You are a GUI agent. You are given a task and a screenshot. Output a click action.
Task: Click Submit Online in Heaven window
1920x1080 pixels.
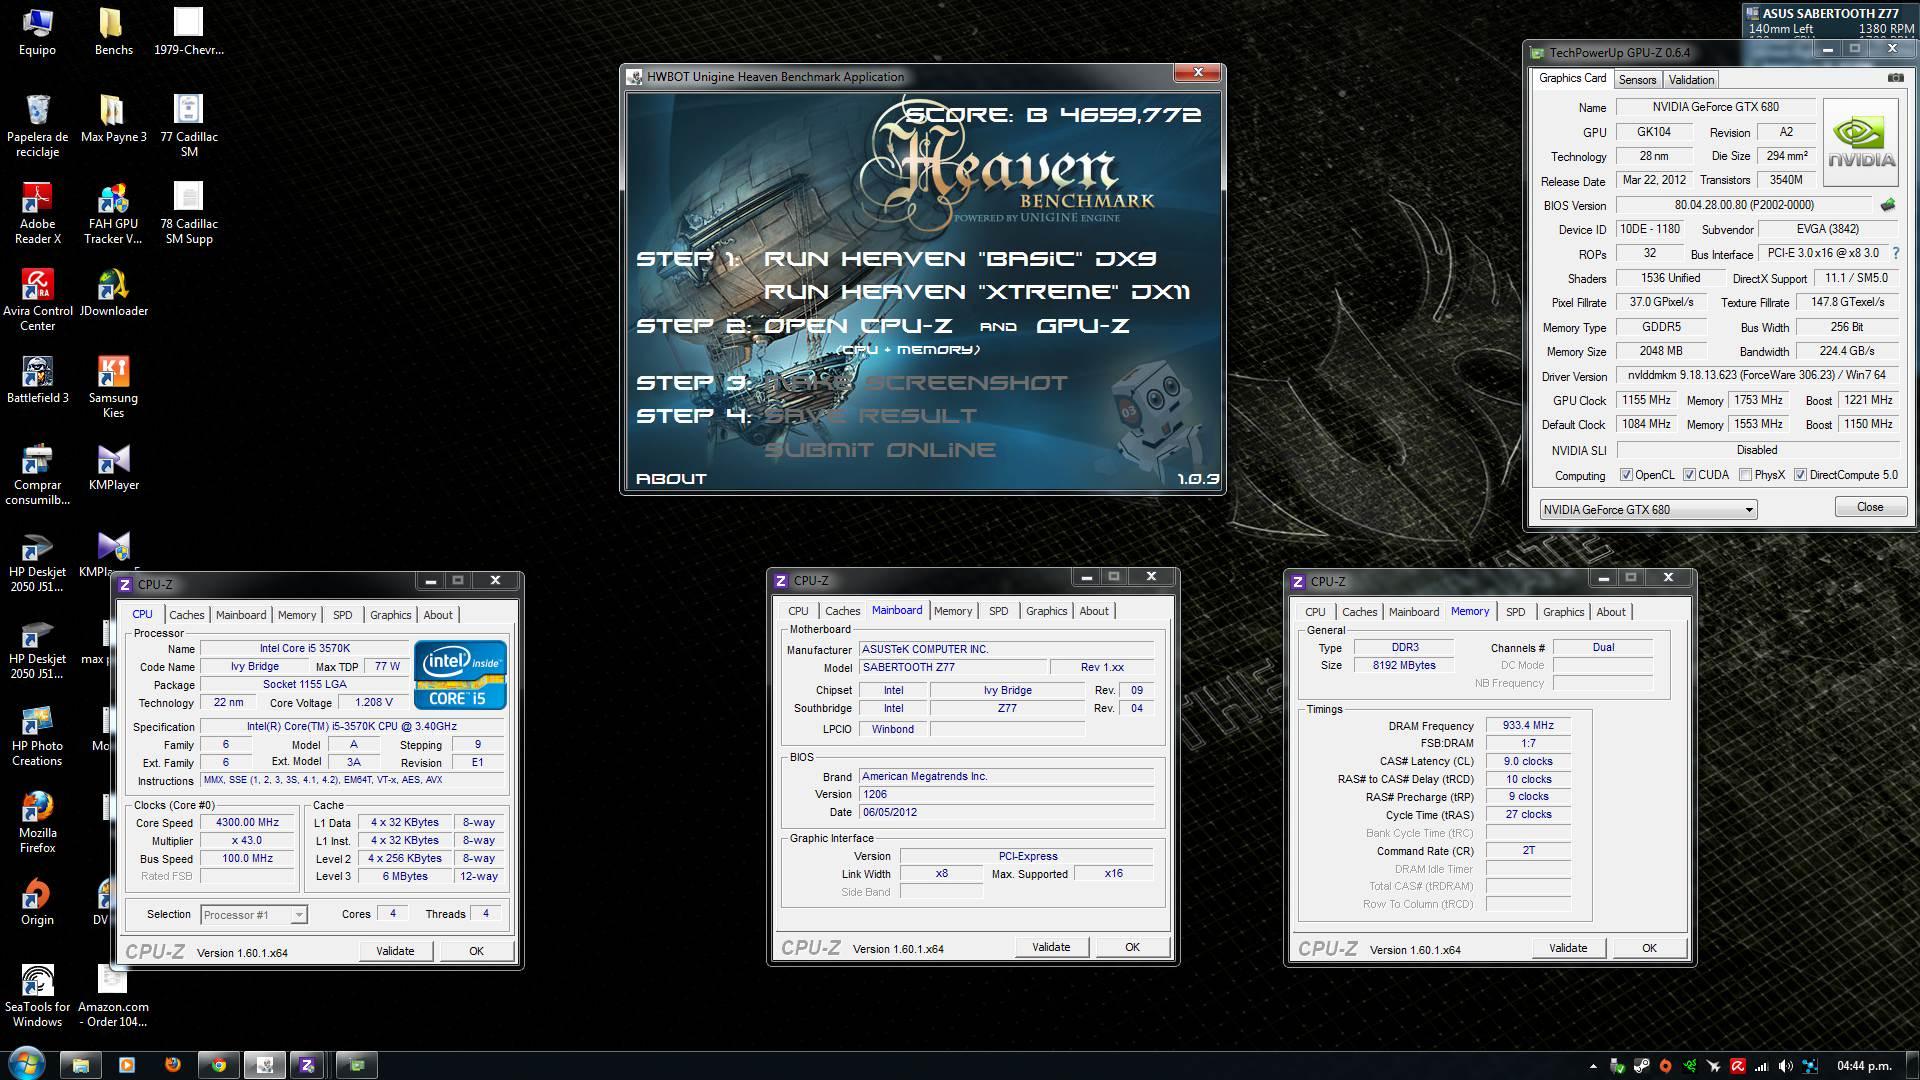pyautogui.click(x=880, y=450)
